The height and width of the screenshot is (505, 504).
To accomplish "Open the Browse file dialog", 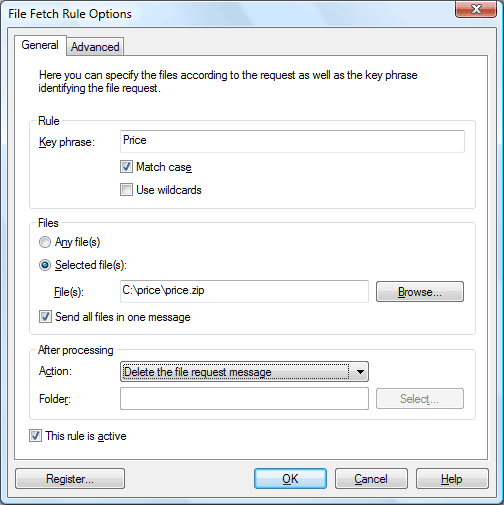I will (420, 292).
